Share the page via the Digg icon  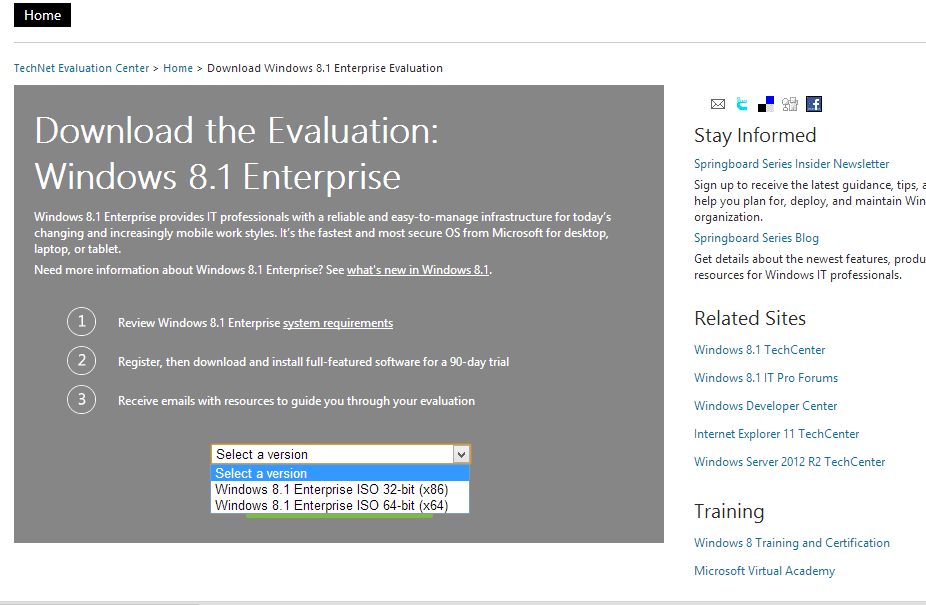pyautogui.click(x=790, y=105)
